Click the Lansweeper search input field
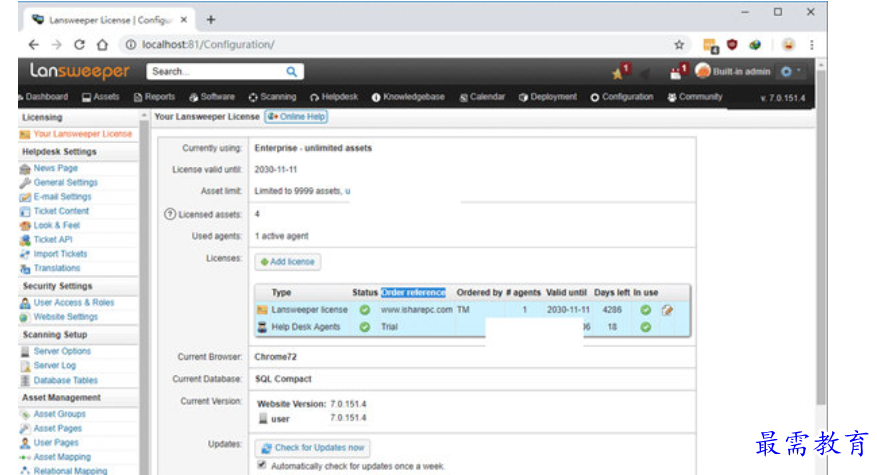The width and height of the screenshot is (877, 475). [x=215, y=72]
